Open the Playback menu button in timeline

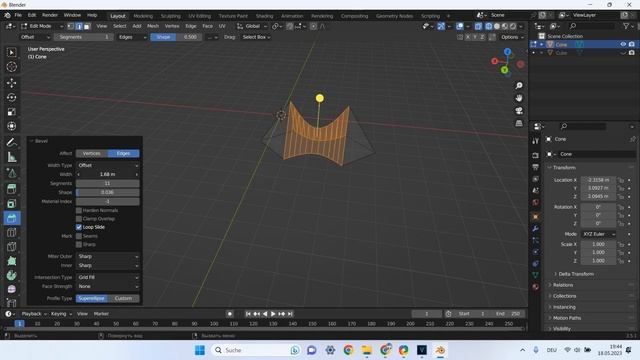pyautogui.click(x=33, y=314)
